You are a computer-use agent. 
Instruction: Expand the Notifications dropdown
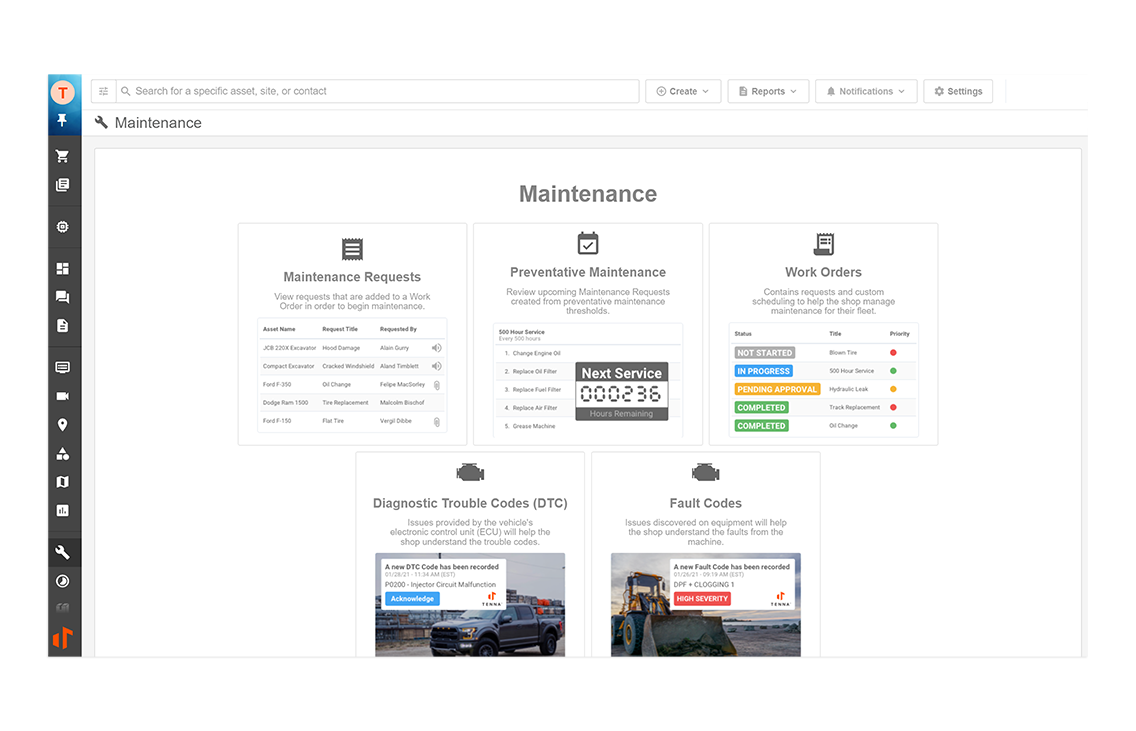[866, 91]
